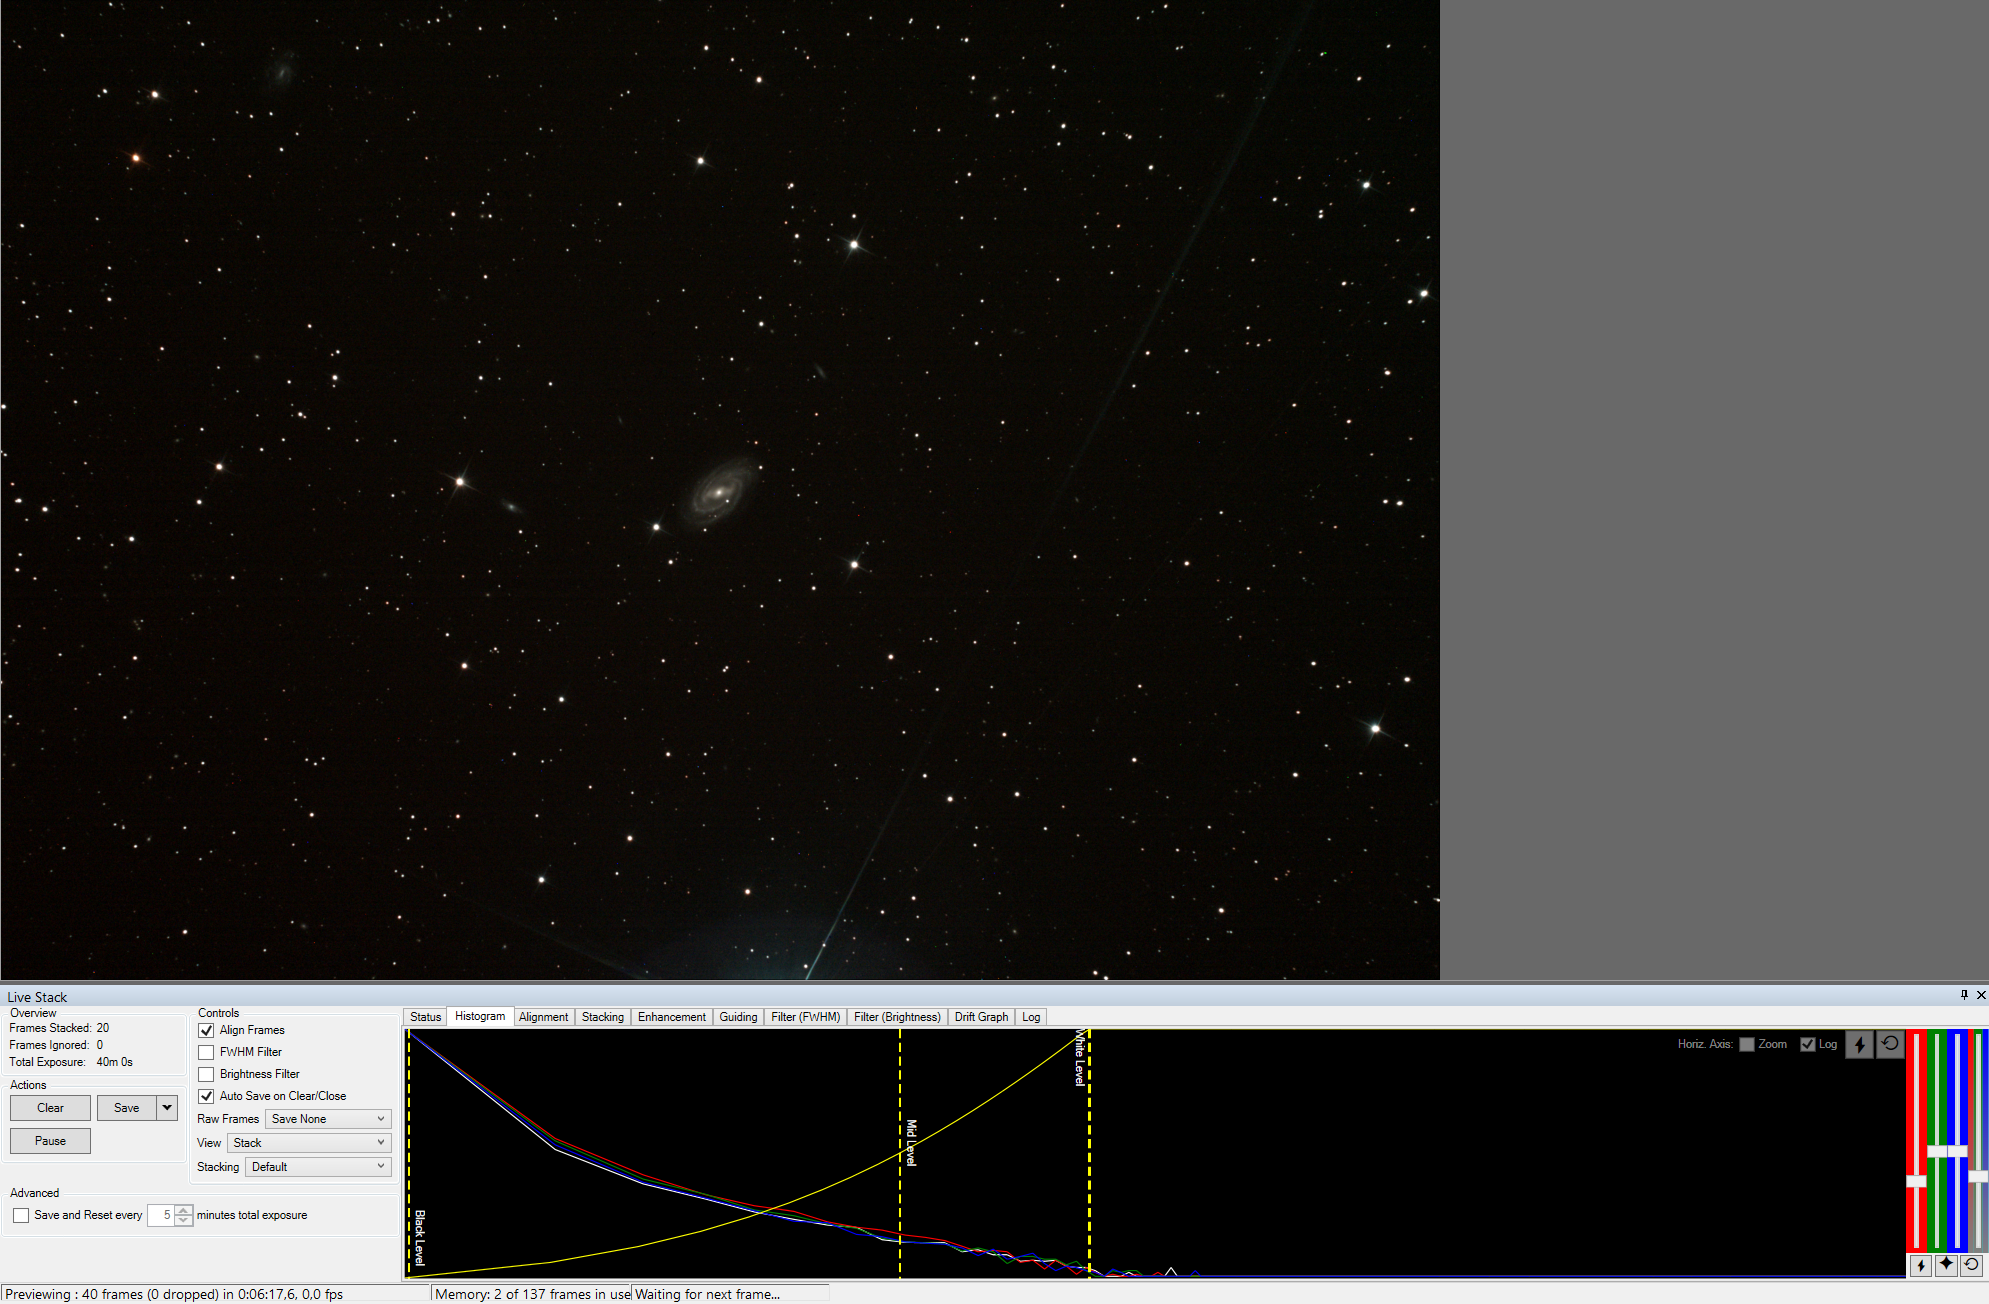This screenshot has width=1989, height=1304.
Task: Switch to the Enhancement tab
Action: coord(671,1017)
